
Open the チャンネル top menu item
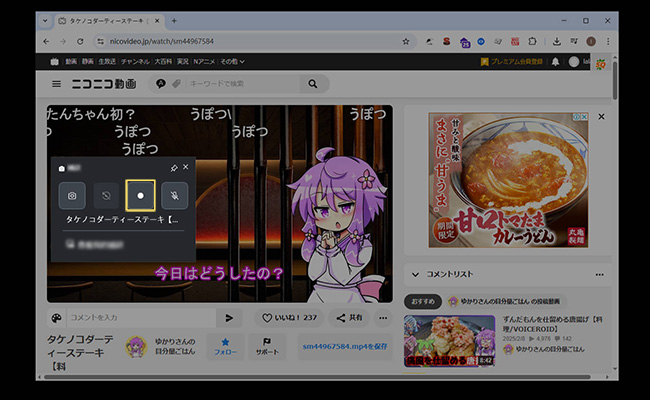click(135, 61)
